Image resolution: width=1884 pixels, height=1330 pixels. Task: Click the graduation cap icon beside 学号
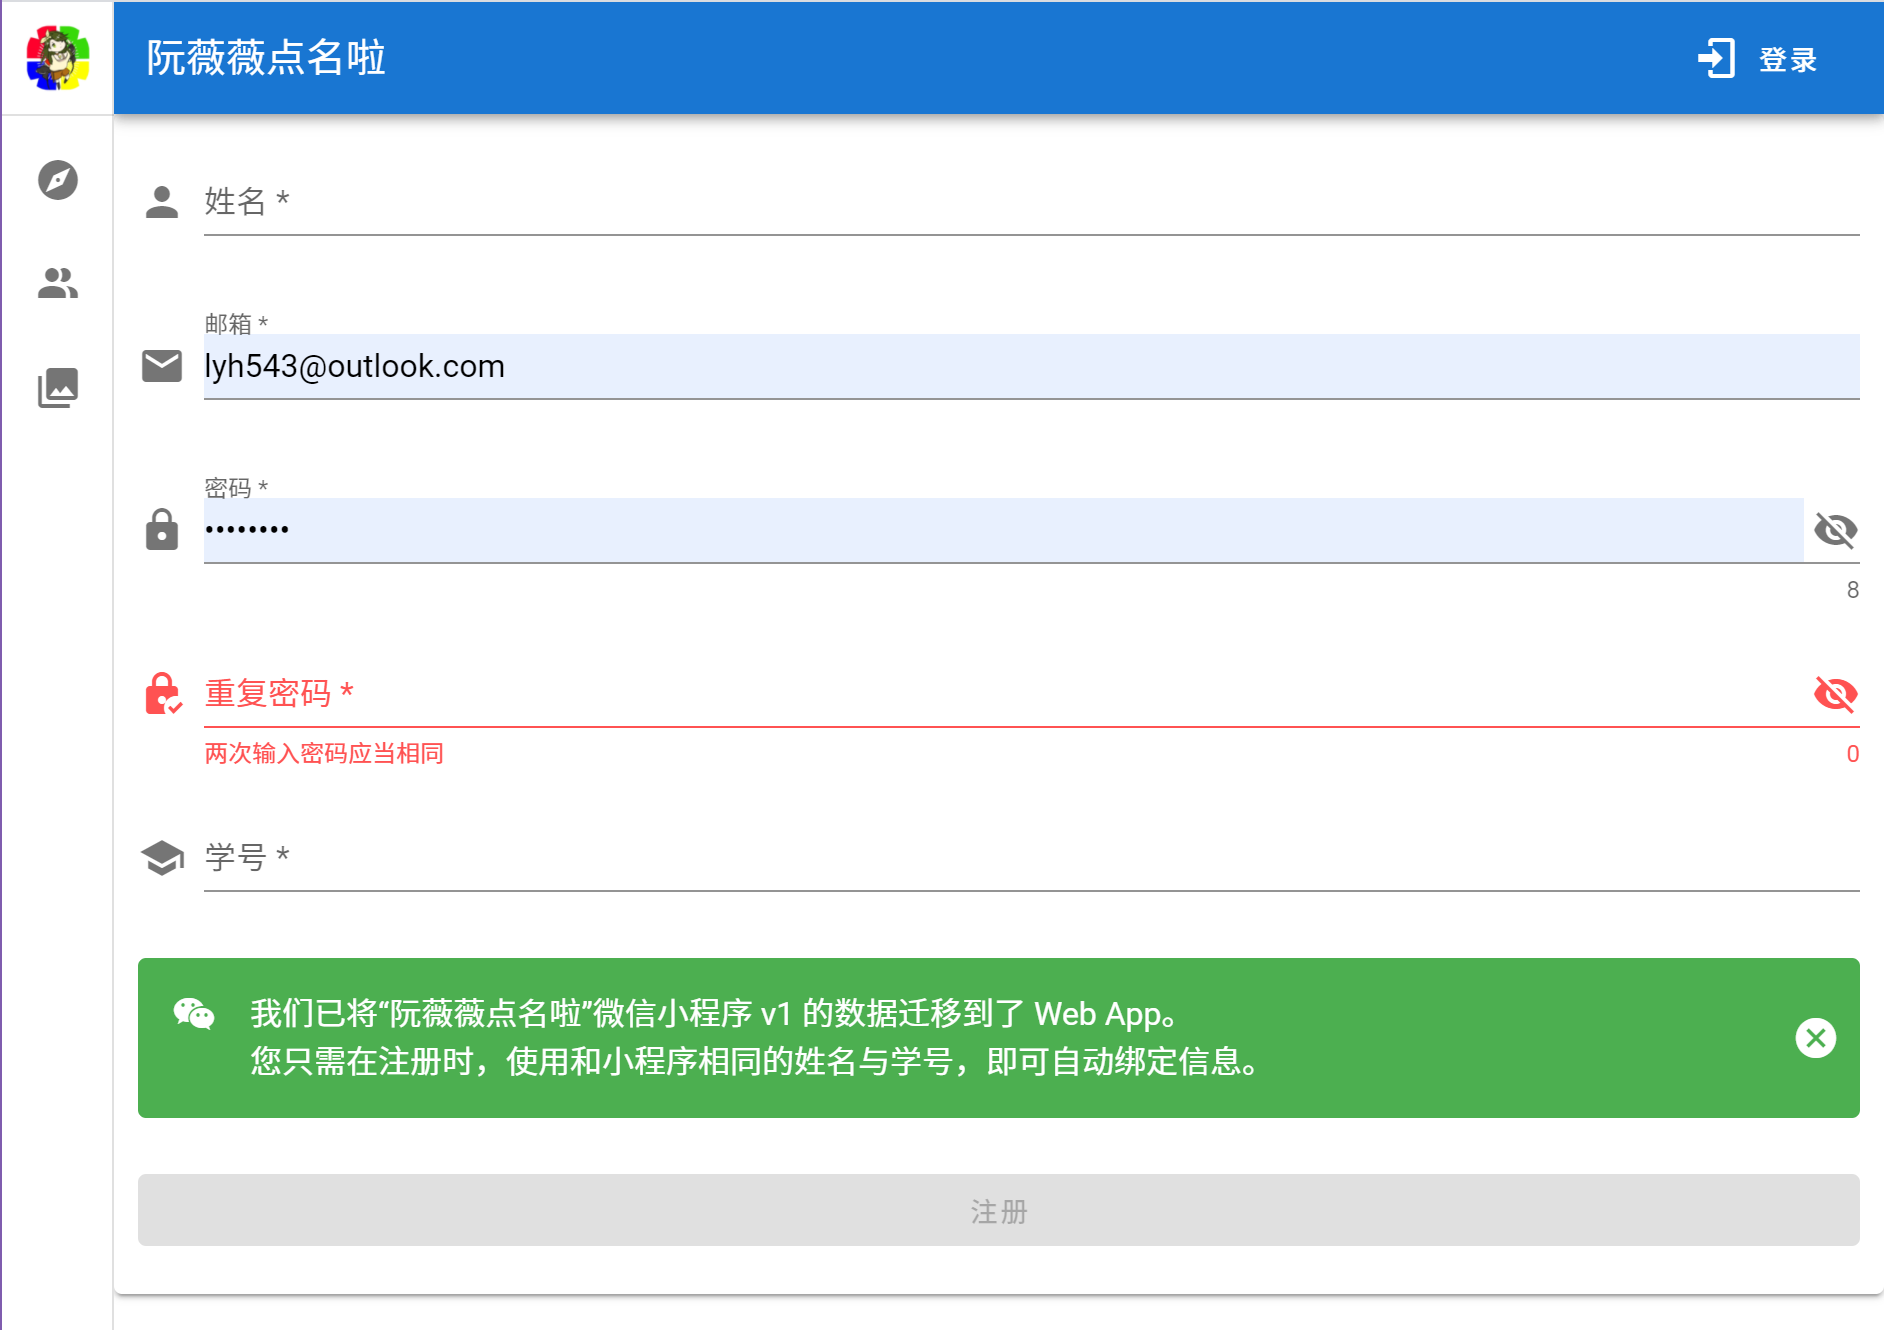pyautogui.click(x=162, y=858)
